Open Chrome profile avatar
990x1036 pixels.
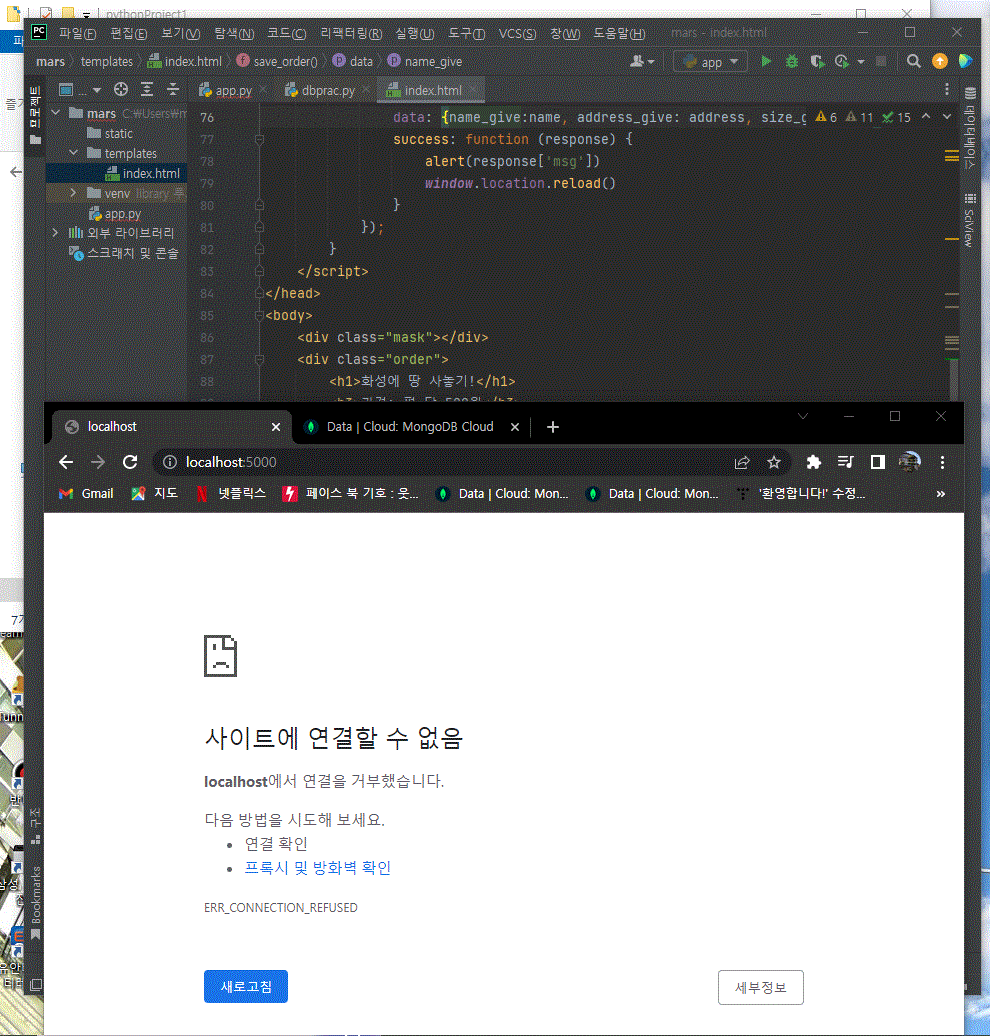click(x=909, y=462)
